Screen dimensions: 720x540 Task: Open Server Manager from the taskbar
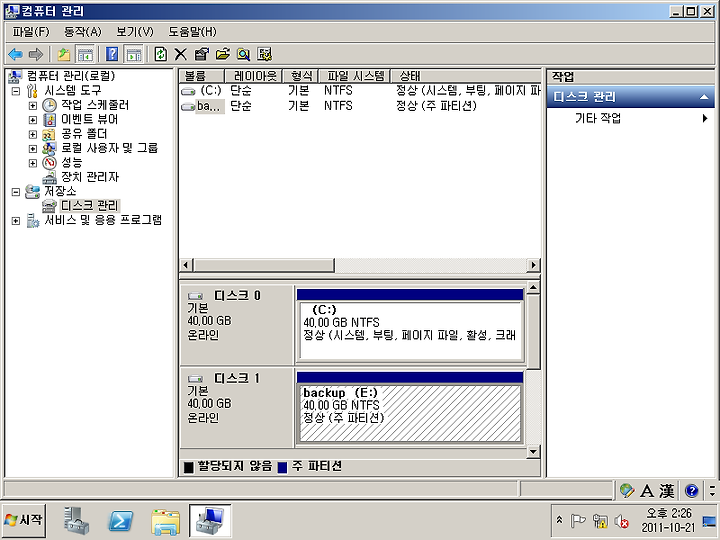[x=75, y=520]
